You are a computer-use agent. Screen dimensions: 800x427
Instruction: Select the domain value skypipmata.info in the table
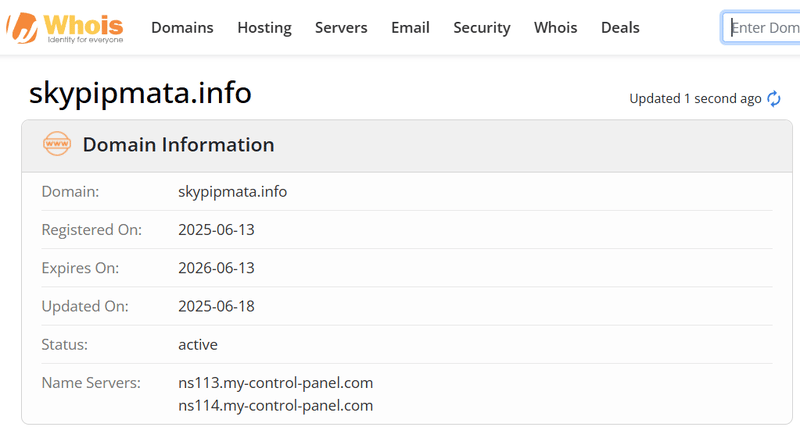(233, 191)
